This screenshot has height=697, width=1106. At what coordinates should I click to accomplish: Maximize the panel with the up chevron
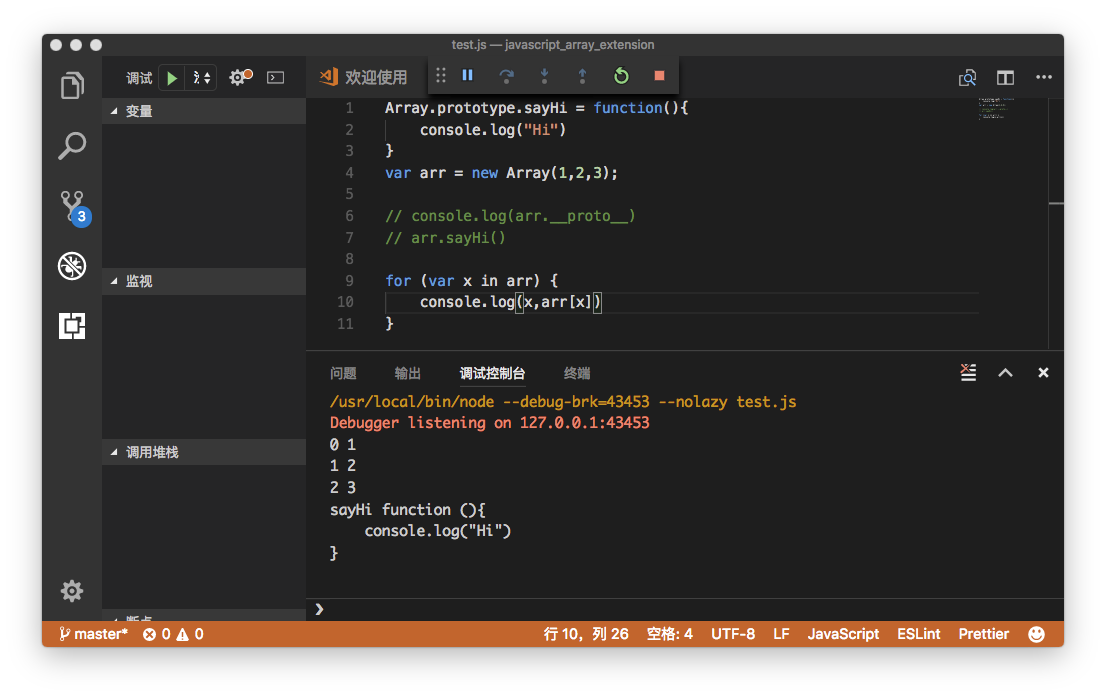click(1006, 372)
